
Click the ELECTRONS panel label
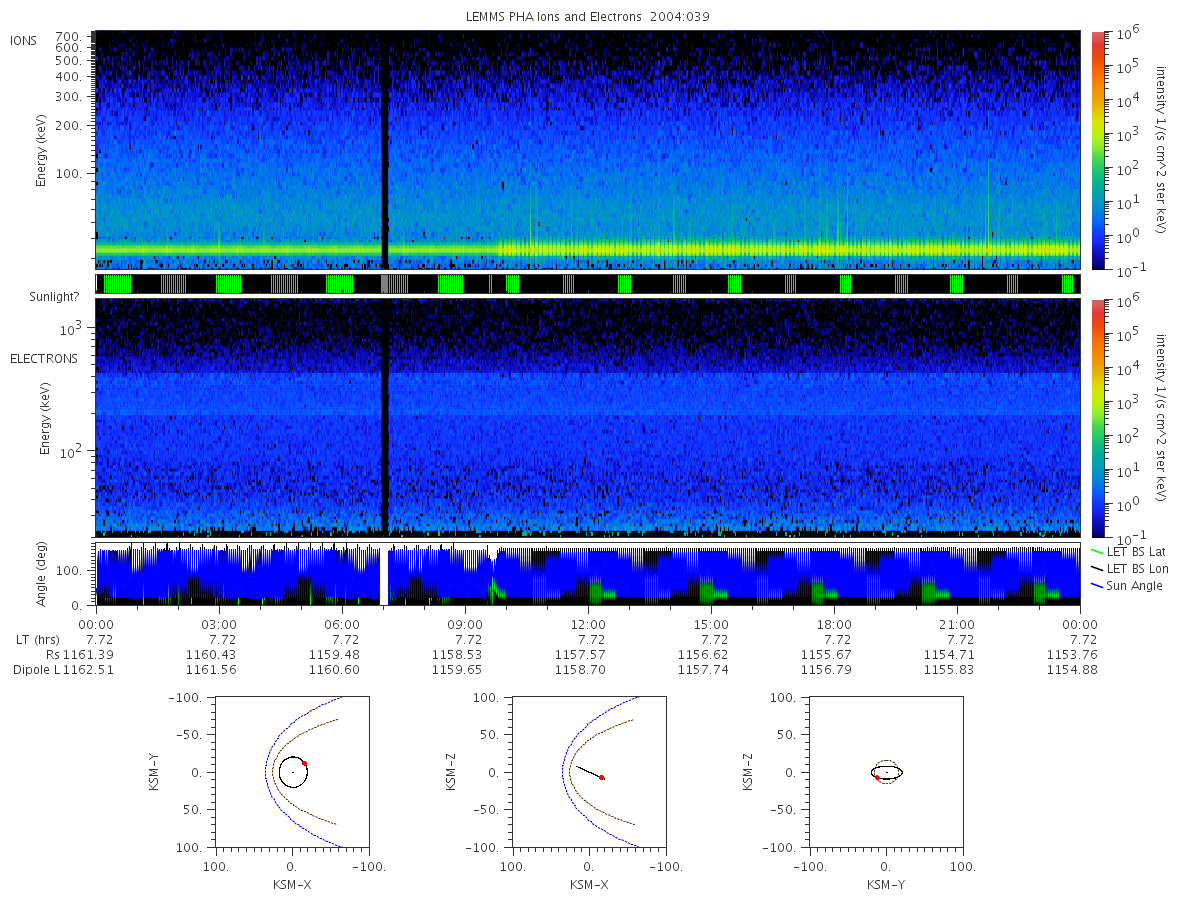pyautogui.click(x=44, y=358)
